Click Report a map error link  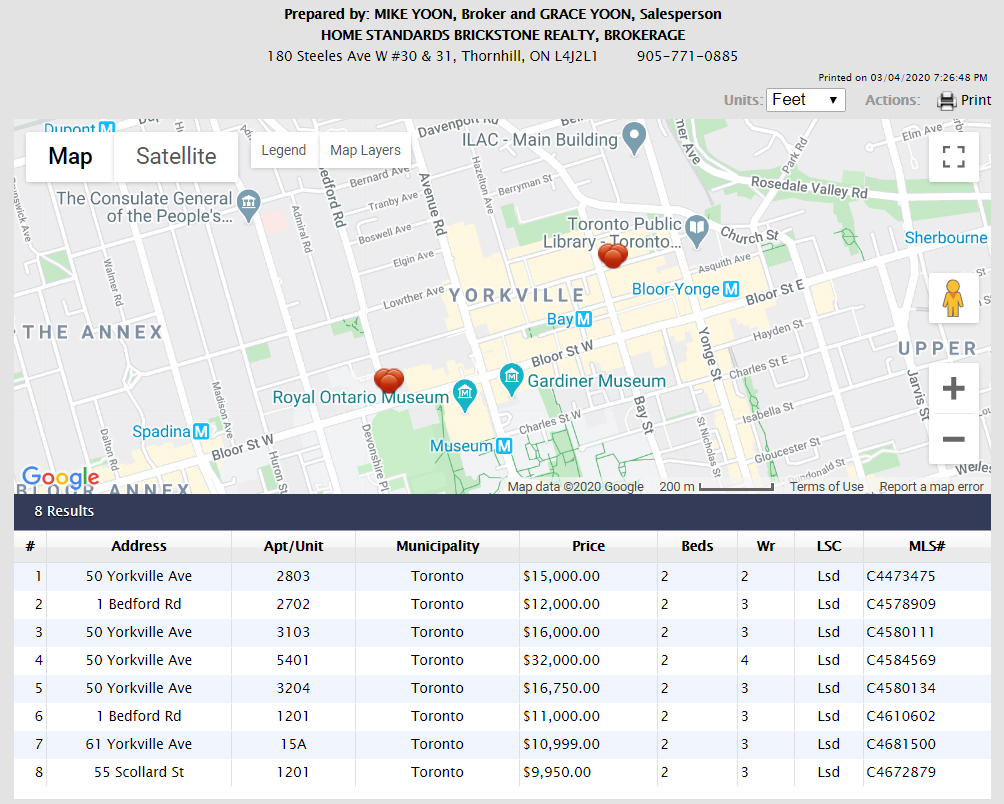(x=931, y=486)
